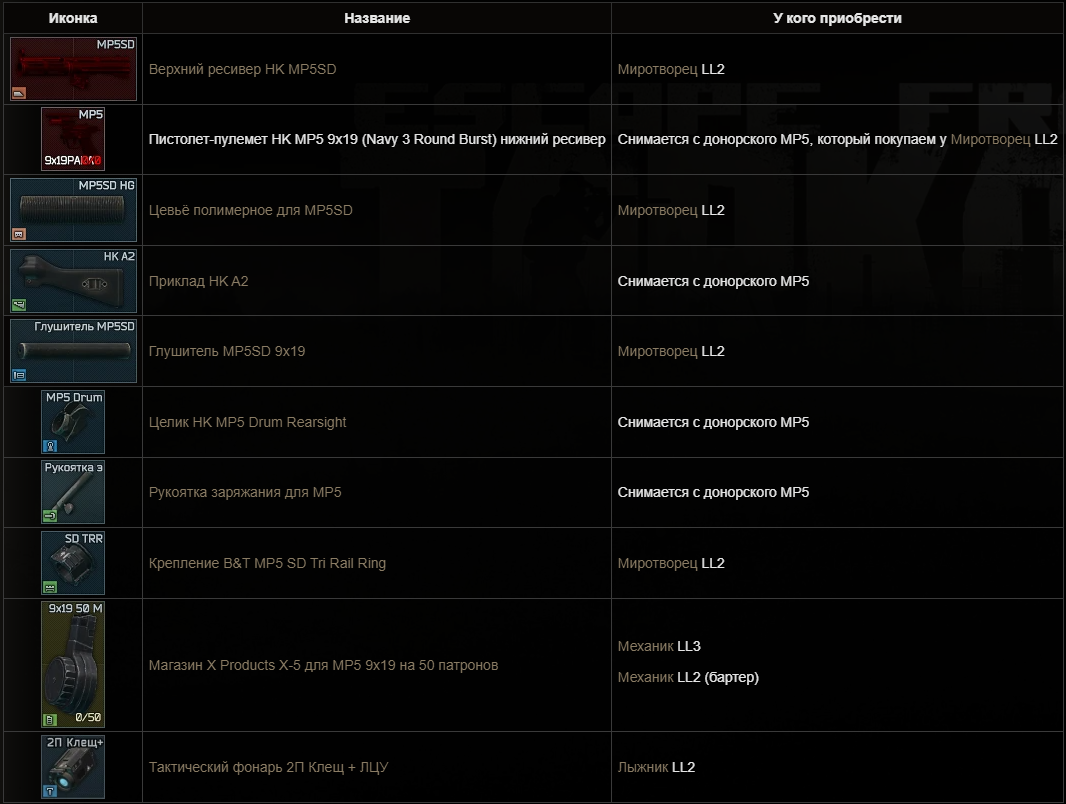Image resolution: width=1066 pixels, height=804 pixels.
Task: Open the Рукоятка заряжания для MP5 link
Action: [245, 493]
